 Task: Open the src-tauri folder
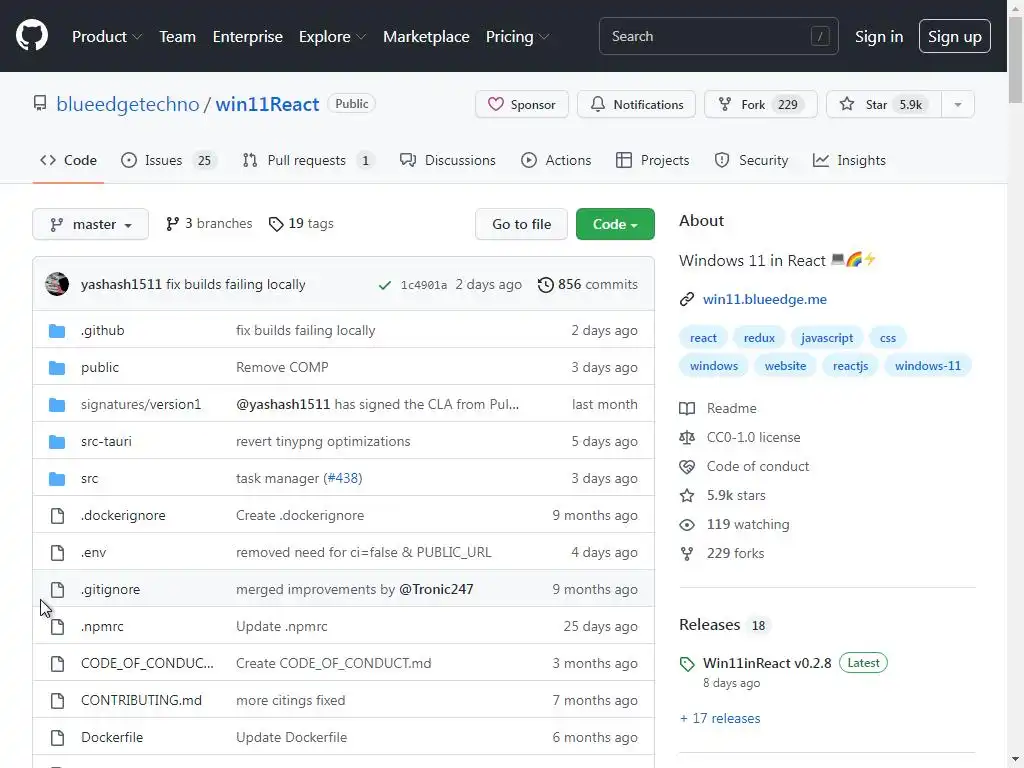(x=106, y=441)
